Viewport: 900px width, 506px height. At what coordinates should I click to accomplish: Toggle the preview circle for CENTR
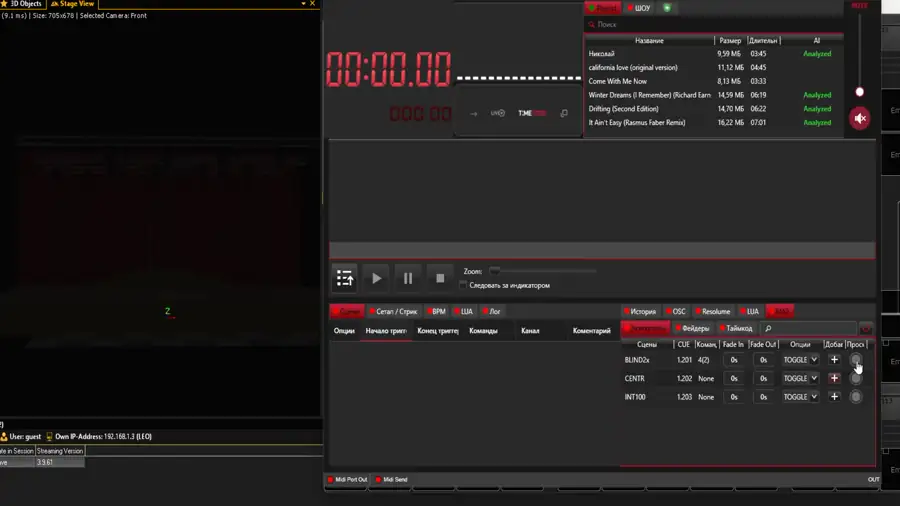coord(856,378)
